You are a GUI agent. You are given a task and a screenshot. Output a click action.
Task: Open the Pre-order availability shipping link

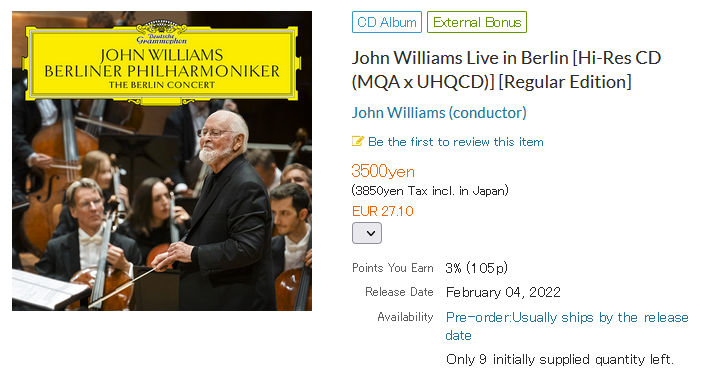point(567,326)
